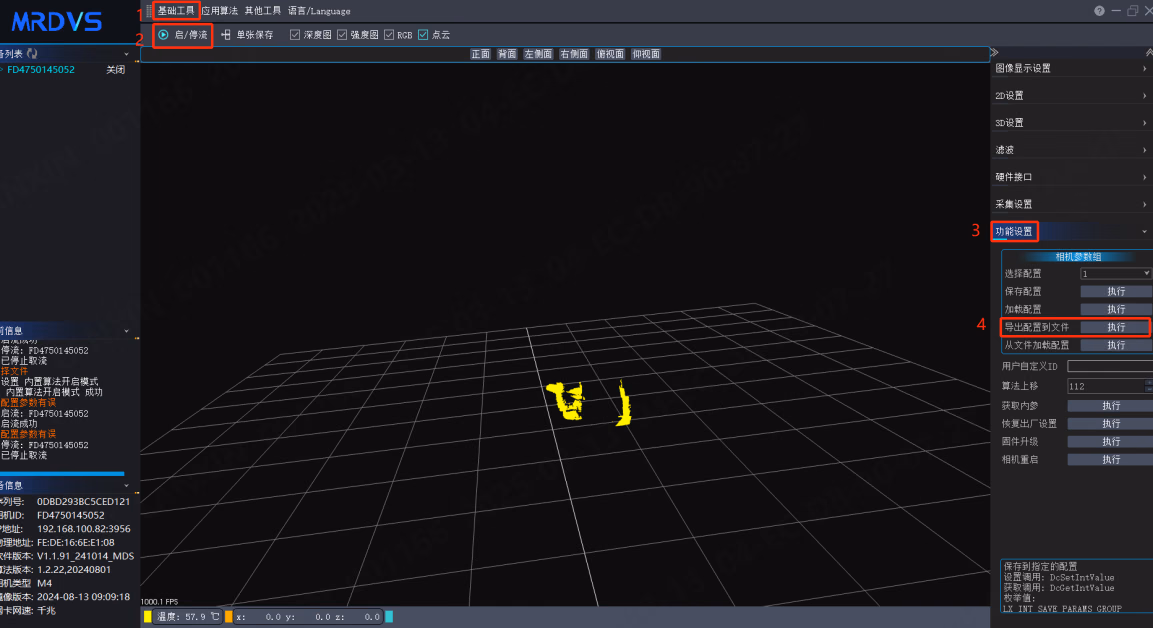Open the 其他工具 menu
The image size is (1153, 628).
(x=263, y=11)
